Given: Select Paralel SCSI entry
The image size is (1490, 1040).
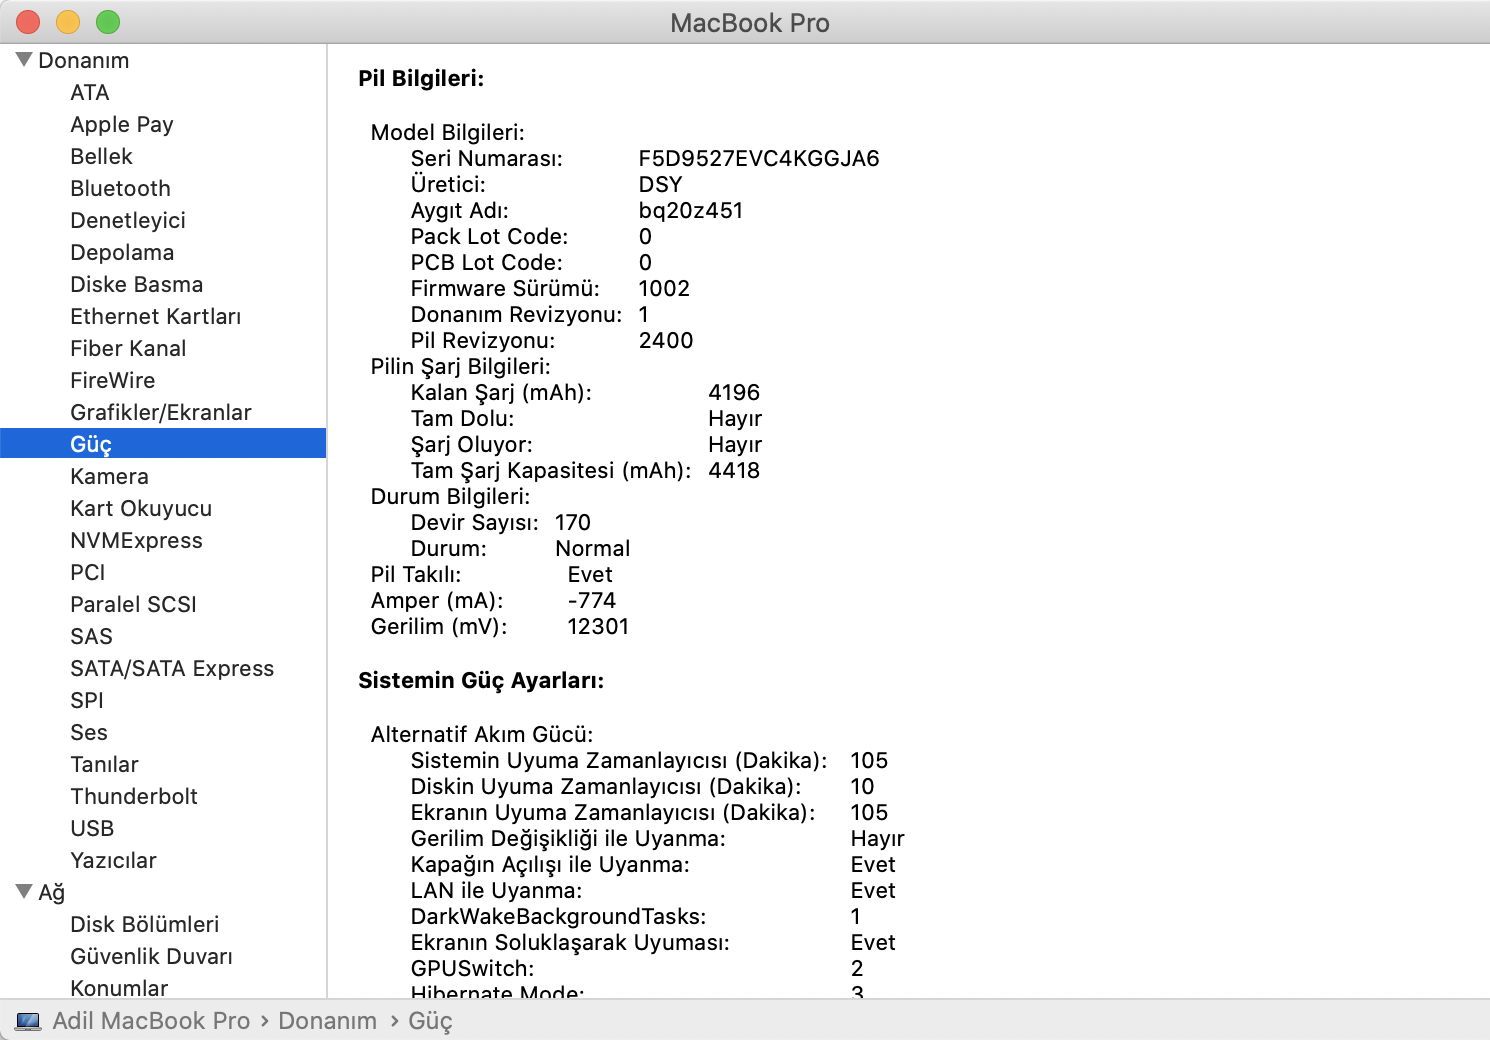Looking at the screenshot, I should 133,605.
